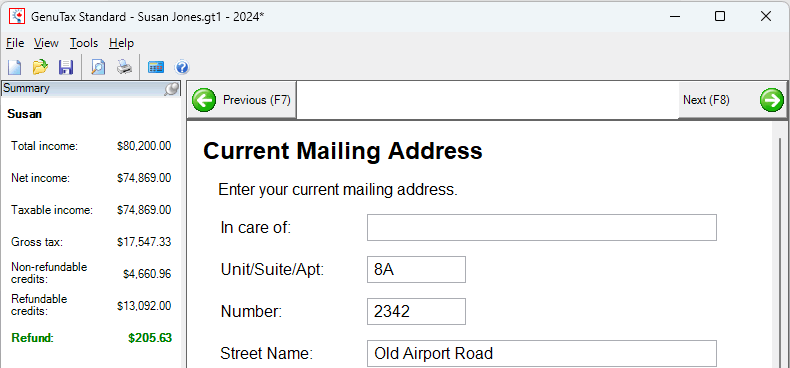
Task: Open a tax return with folder icon
Action: point(40,67)
